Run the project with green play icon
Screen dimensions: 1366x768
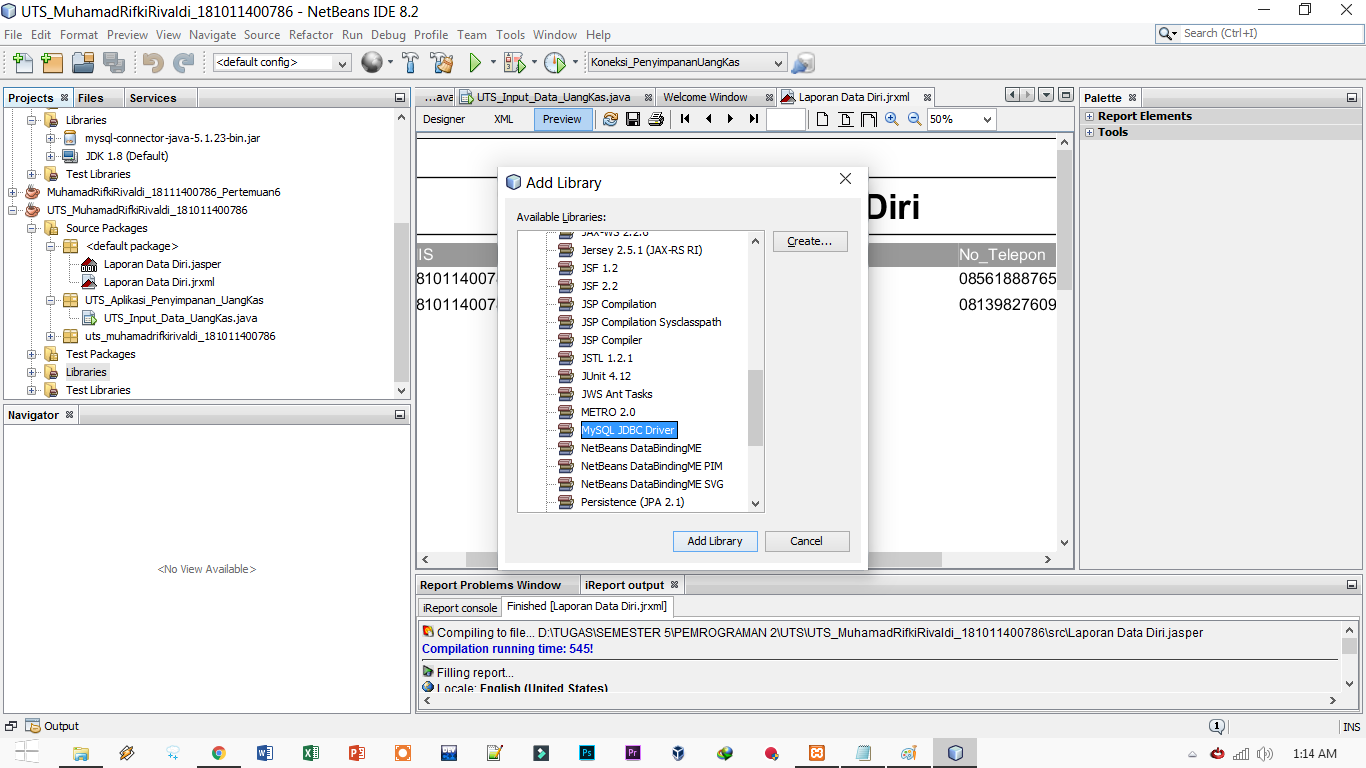[476, 62]
